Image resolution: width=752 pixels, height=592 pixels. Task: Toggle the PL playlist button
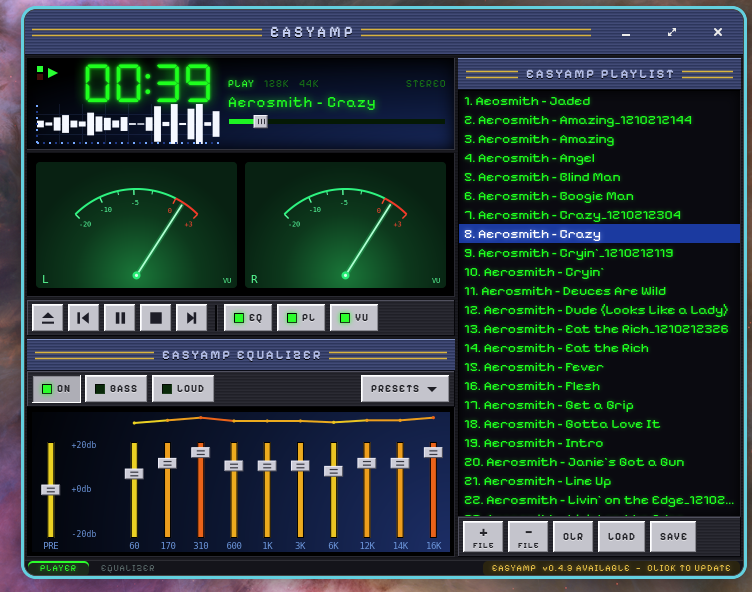pos(301,318)
